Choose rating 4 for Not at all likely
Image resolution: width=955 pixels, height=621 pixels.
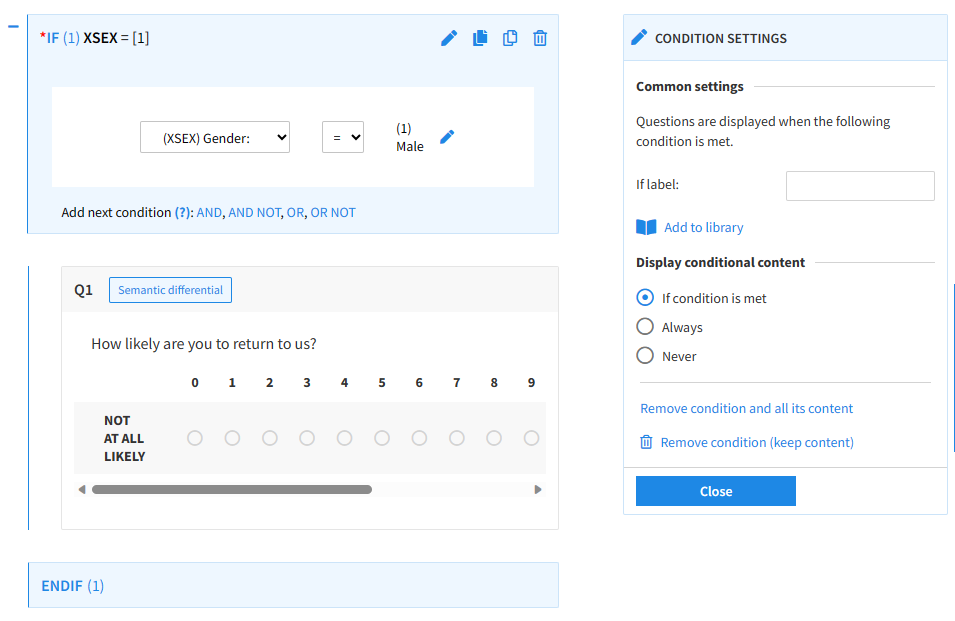pyautogui.click(x=345, y=438)
